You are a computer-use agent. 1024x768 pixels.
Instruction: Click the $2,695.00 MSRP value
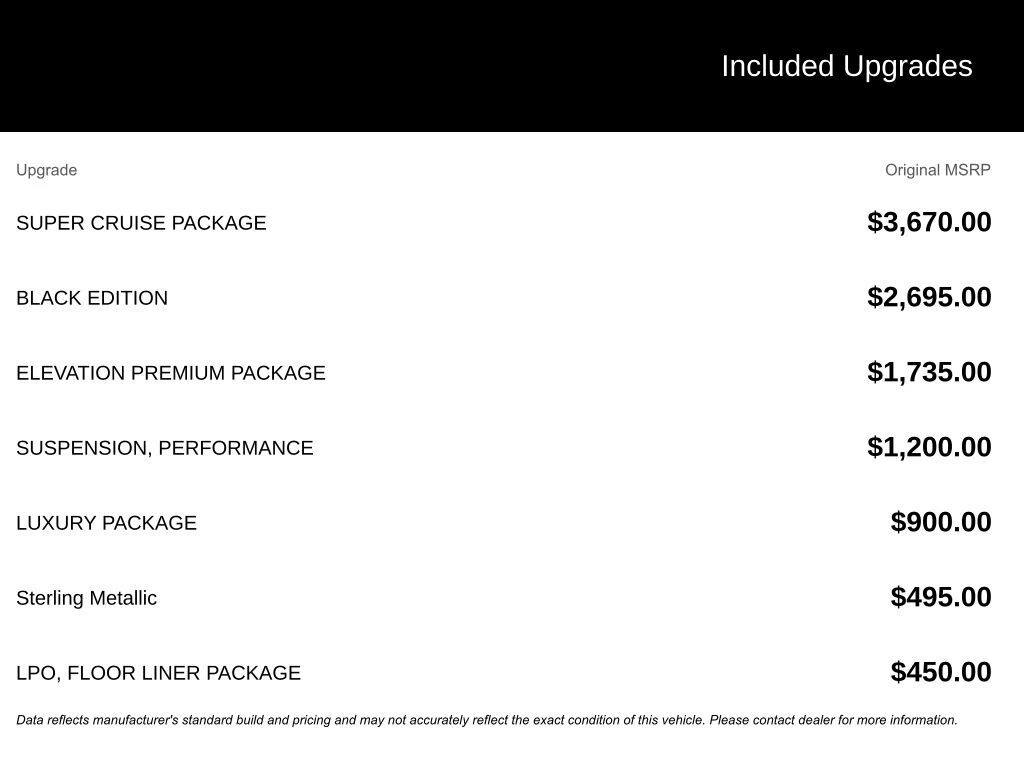(929, 297)
